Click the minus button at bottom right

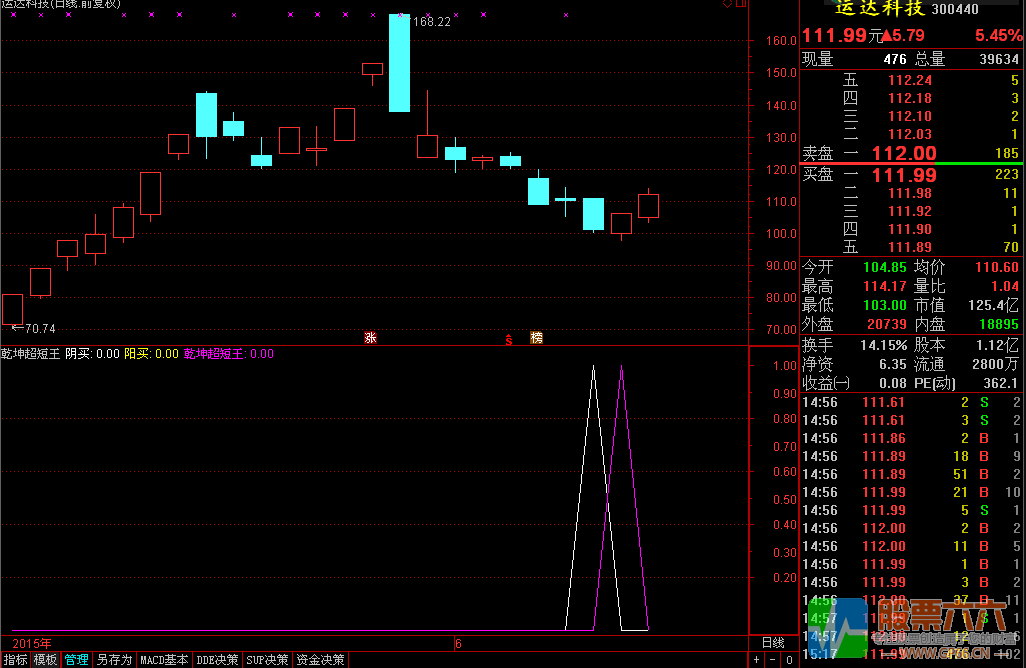click(x=773, y=659)
